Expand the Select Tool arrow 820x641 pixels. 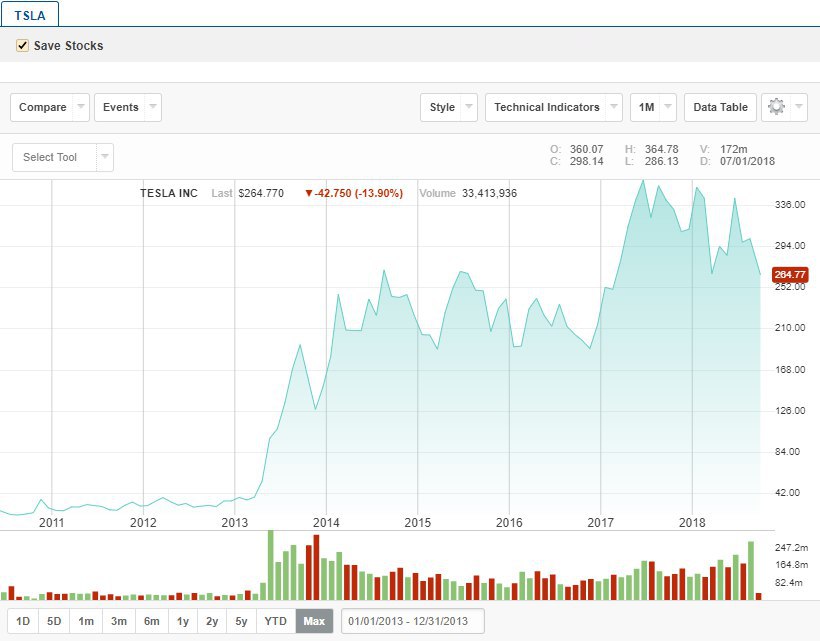[105, 157]
